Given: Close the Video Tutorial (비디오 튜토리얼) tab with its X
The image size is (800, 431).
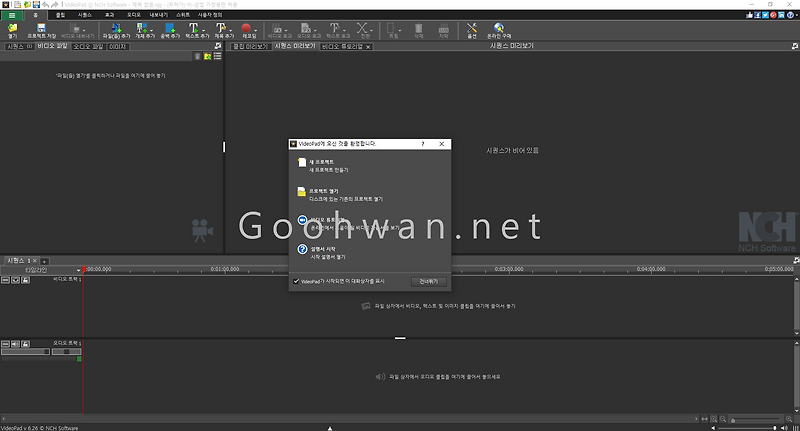Looking at the screenshot, I should click(368, 46).
